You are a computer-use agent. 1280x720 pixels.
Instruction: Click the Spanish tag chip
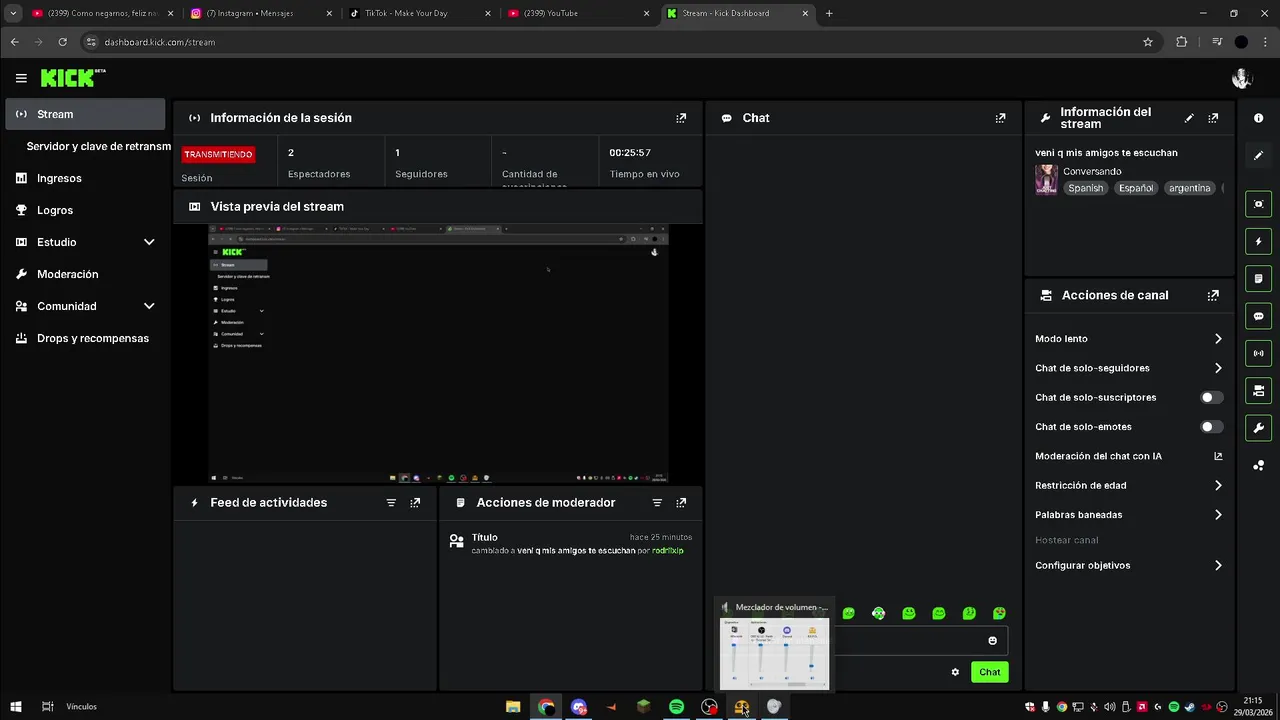pos(1085,188)
